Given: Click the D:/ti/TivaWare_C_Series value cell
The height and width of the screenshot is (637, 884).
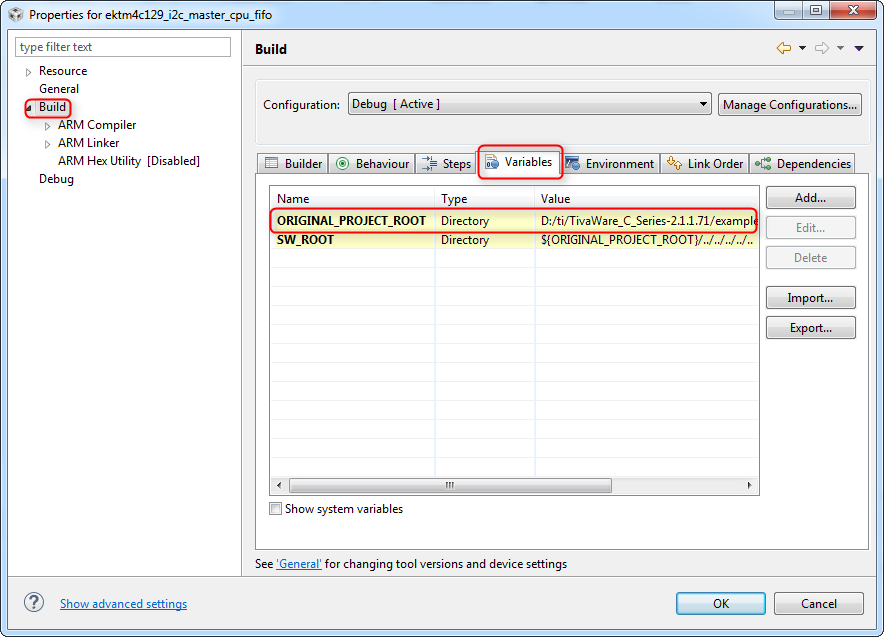Looking at the screenshot, I should 646,220.
